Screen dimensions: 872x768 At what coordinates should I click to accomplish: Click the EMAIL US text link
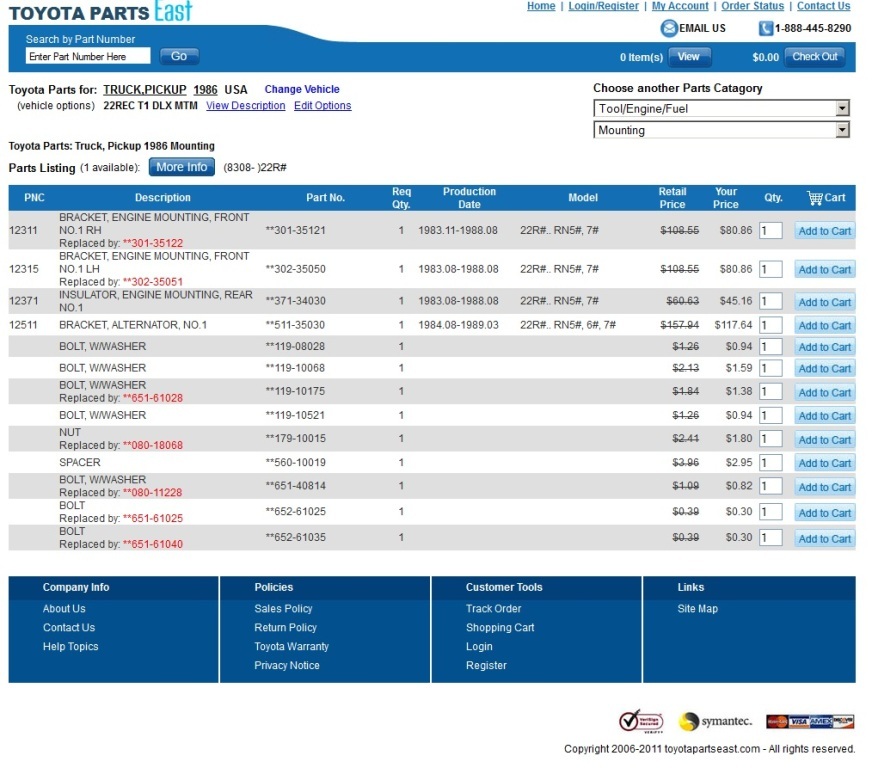[x=702, y=28]
